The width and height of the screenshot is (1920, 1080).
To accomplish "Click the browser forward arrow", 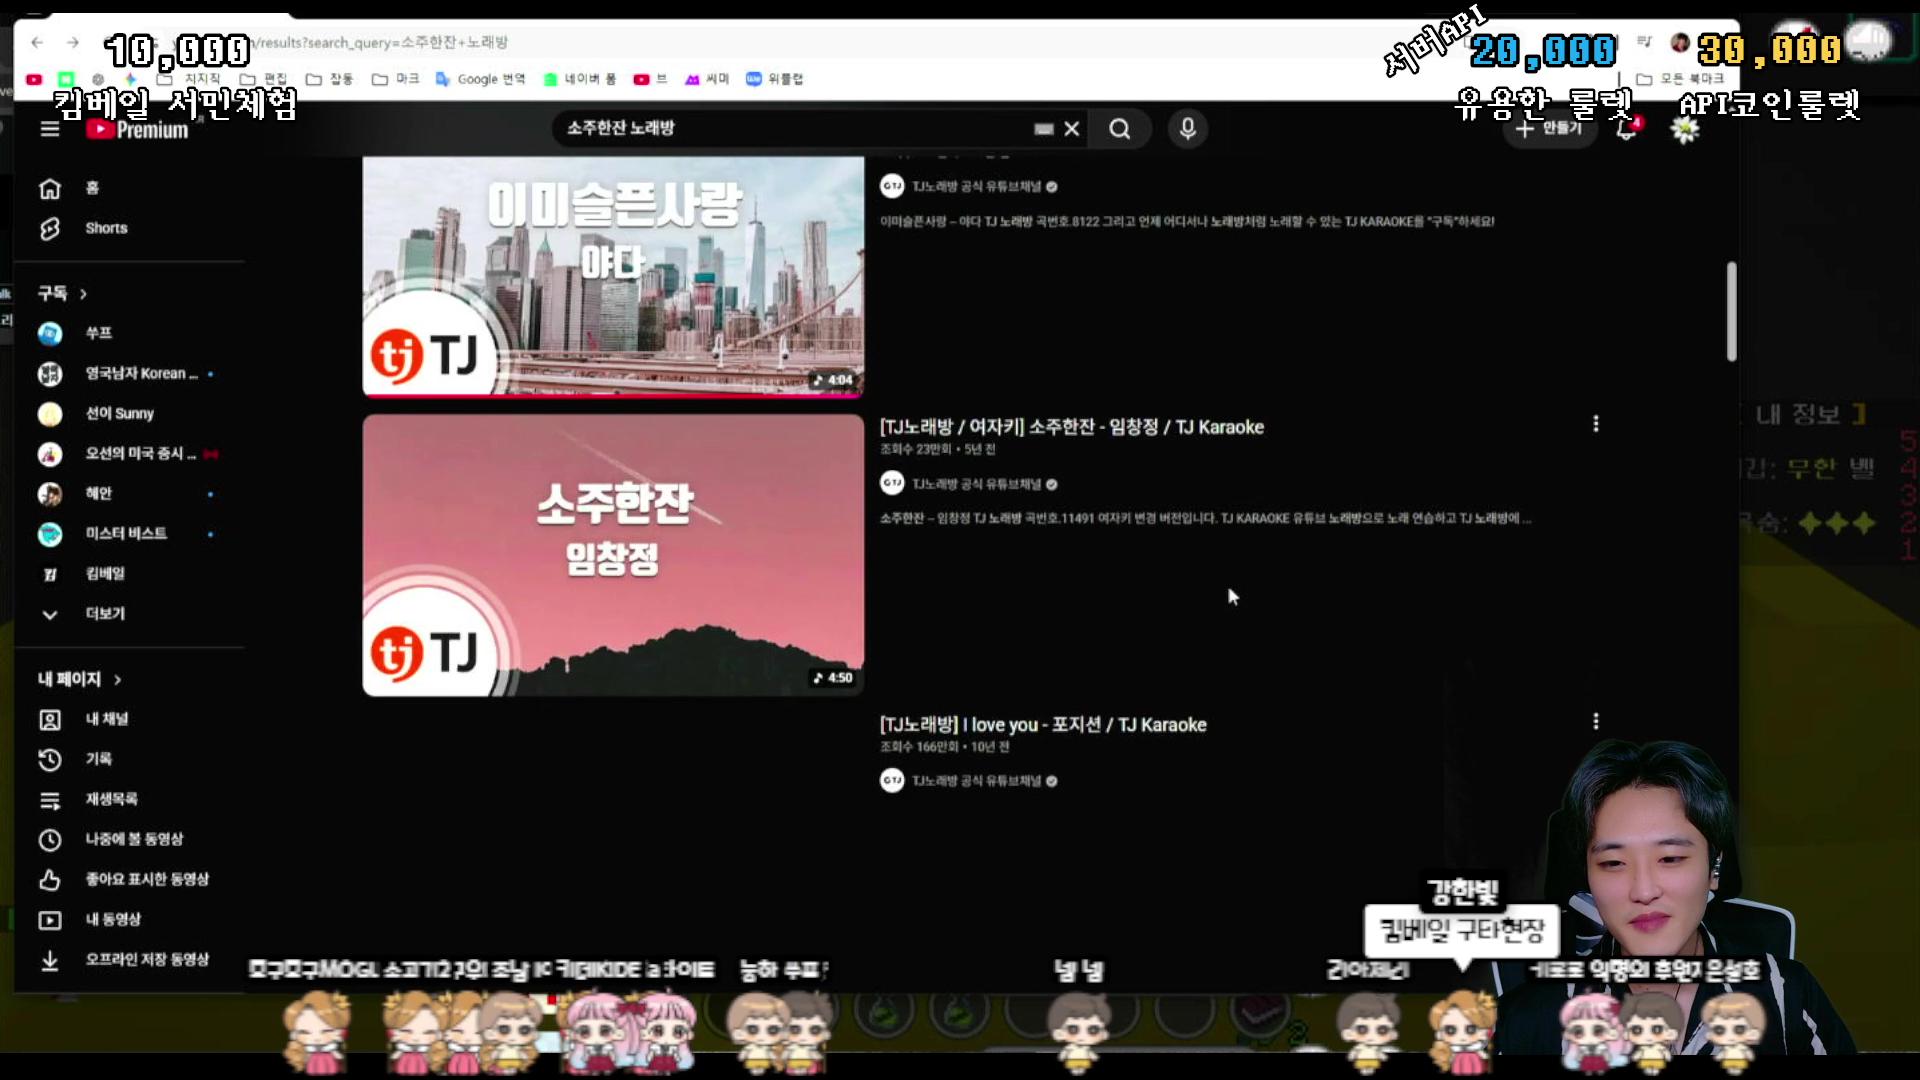I will pos(73,42).
